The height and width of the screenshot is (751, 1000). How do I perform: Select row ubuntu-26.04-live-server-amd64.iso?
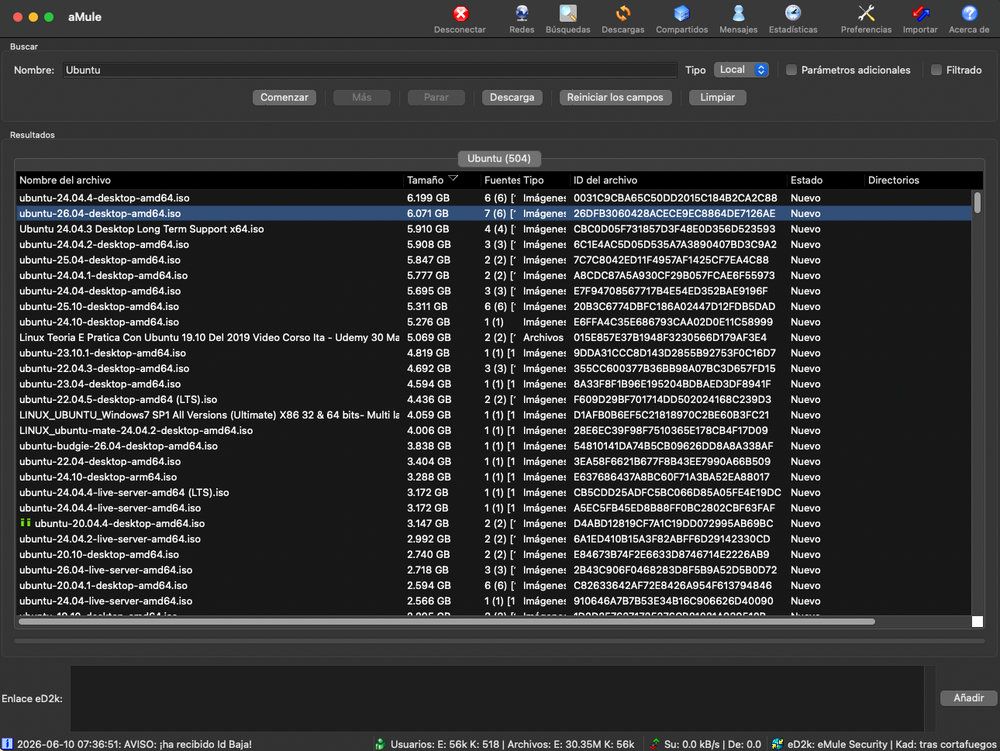pos(494,570)
